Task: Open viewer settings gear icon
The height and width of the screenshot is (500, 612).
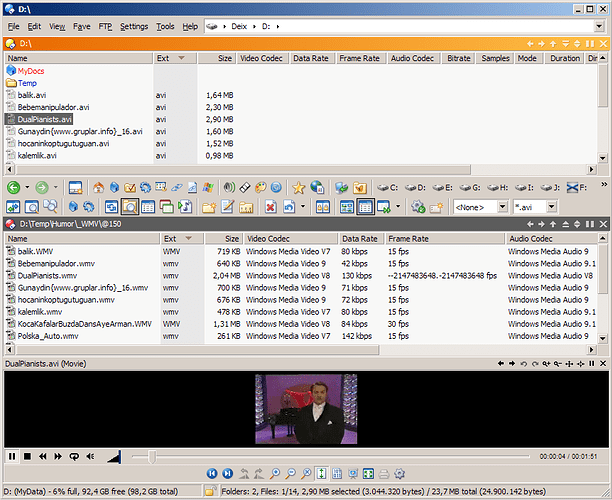Action: [x=399, y=474]
